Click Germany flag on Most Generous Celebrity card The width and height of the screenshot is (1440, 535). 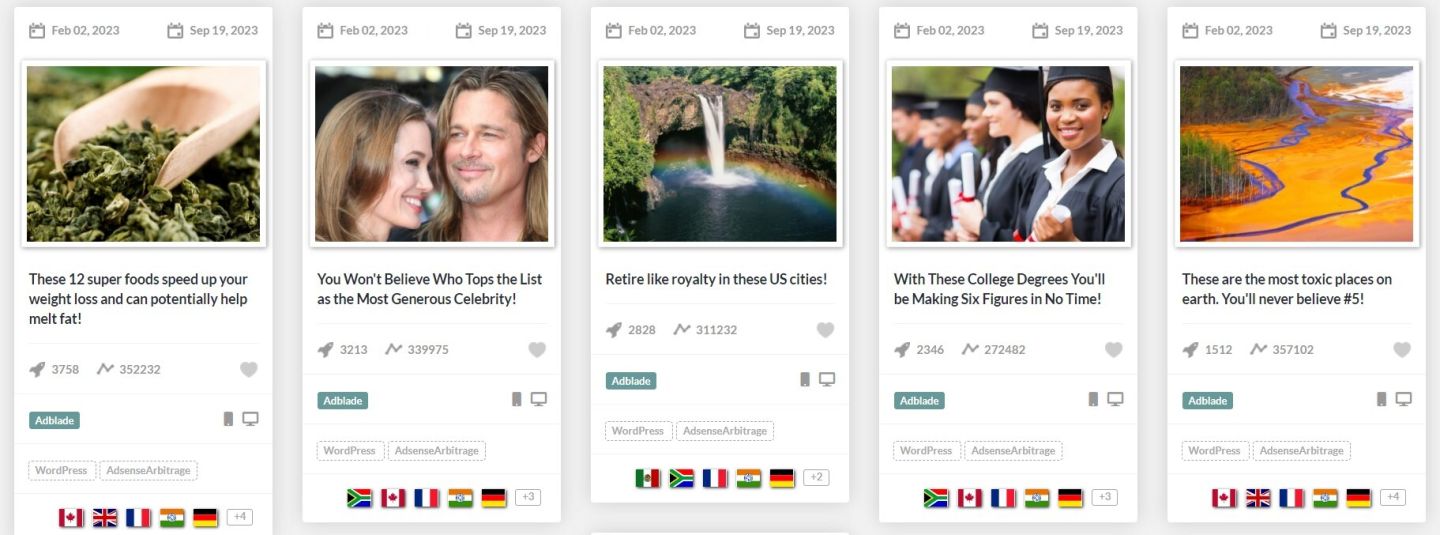pos(494,498)
